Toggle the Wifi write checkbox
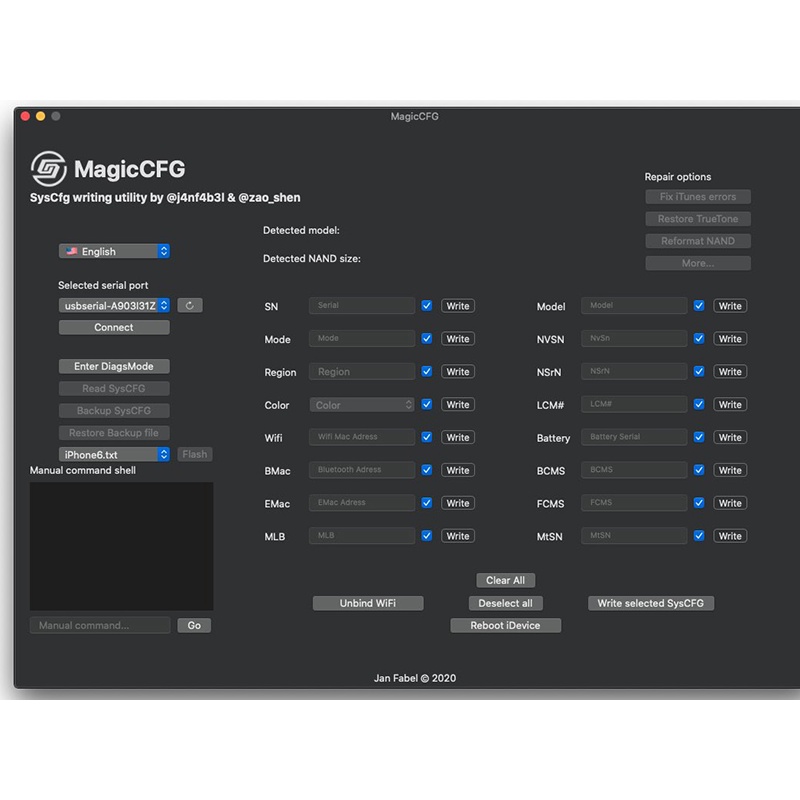Viewport: 800px width, 800px height. point(427,437)
